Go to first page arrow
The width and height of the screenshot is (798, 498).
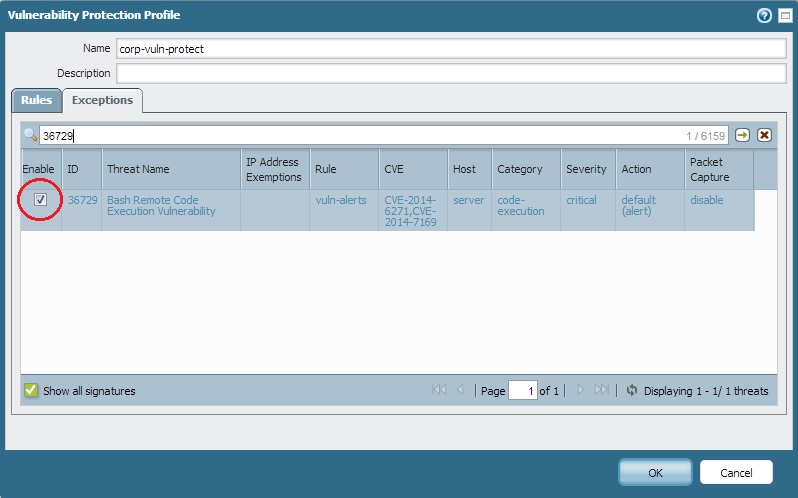(439, 390)
